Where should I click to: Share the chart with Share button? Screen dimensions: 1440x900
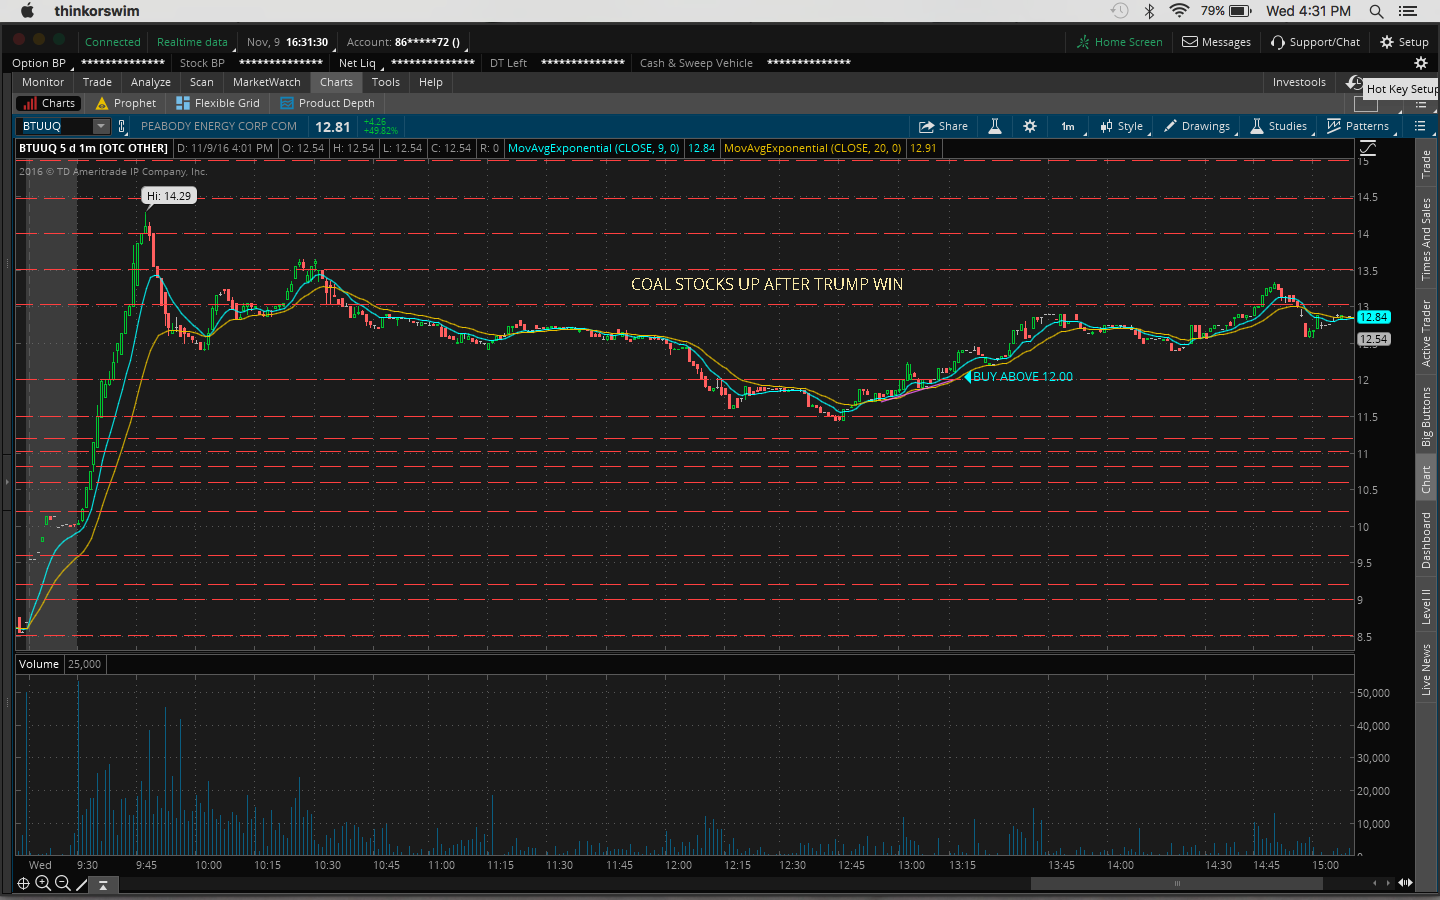click(944, 126)
